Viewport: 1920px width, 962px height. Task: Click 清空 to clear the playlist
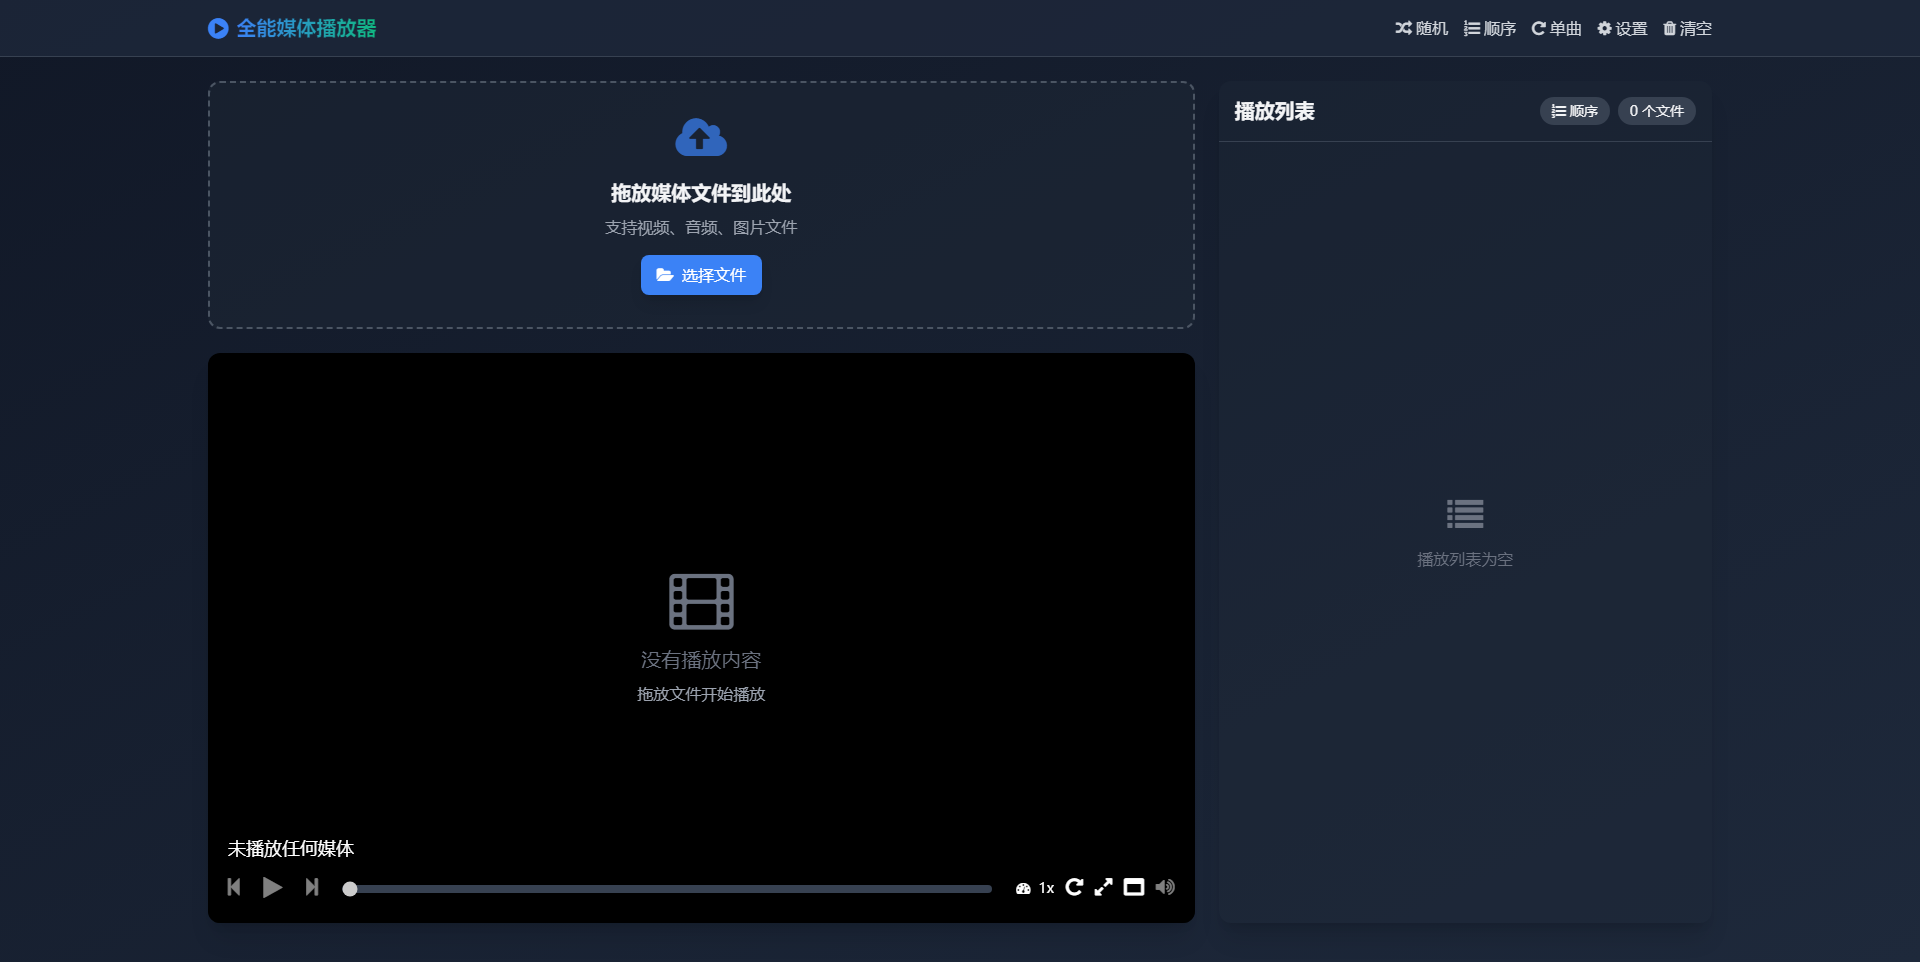[x=1687, y=29]
